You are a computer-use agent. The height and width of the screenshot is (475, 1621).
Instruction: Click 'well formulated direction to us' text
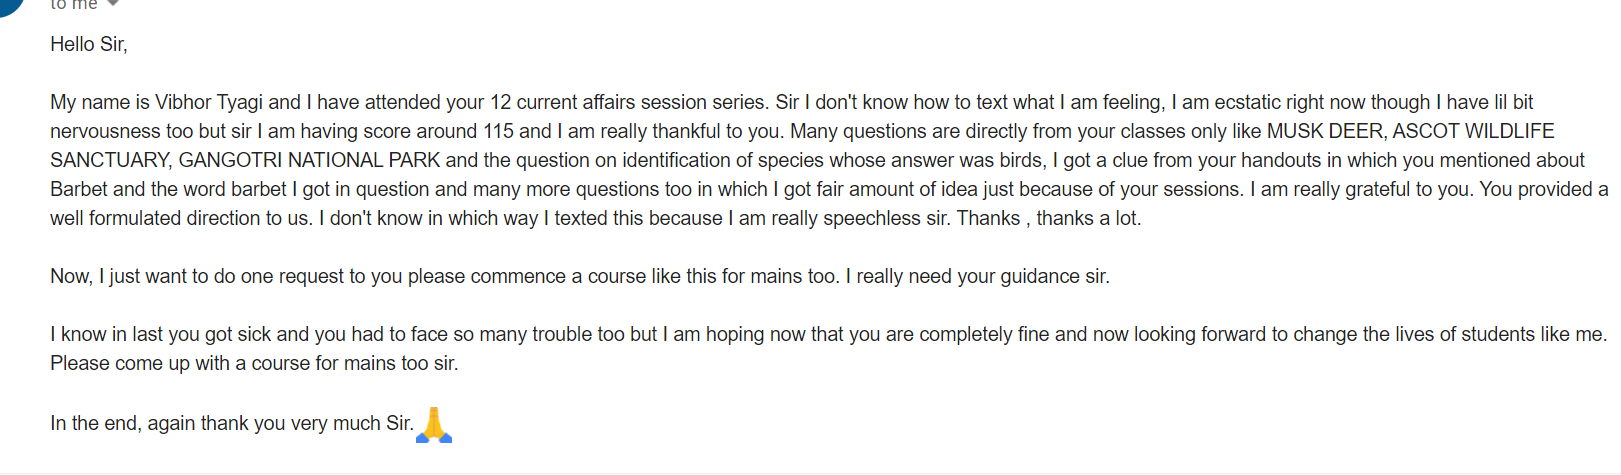(181, 218)
